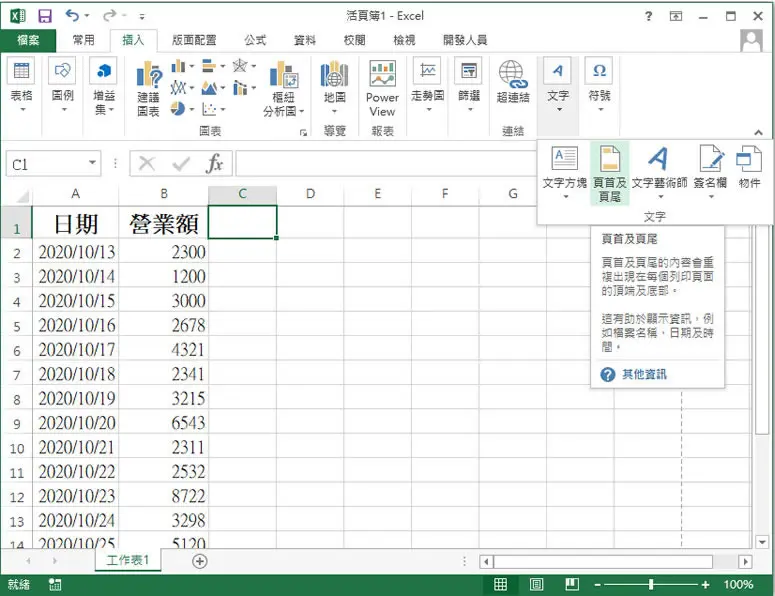The height and width of the screenshot is (596, 775).
Task: Switch to normal view in status bar
Action: (500, 585)
